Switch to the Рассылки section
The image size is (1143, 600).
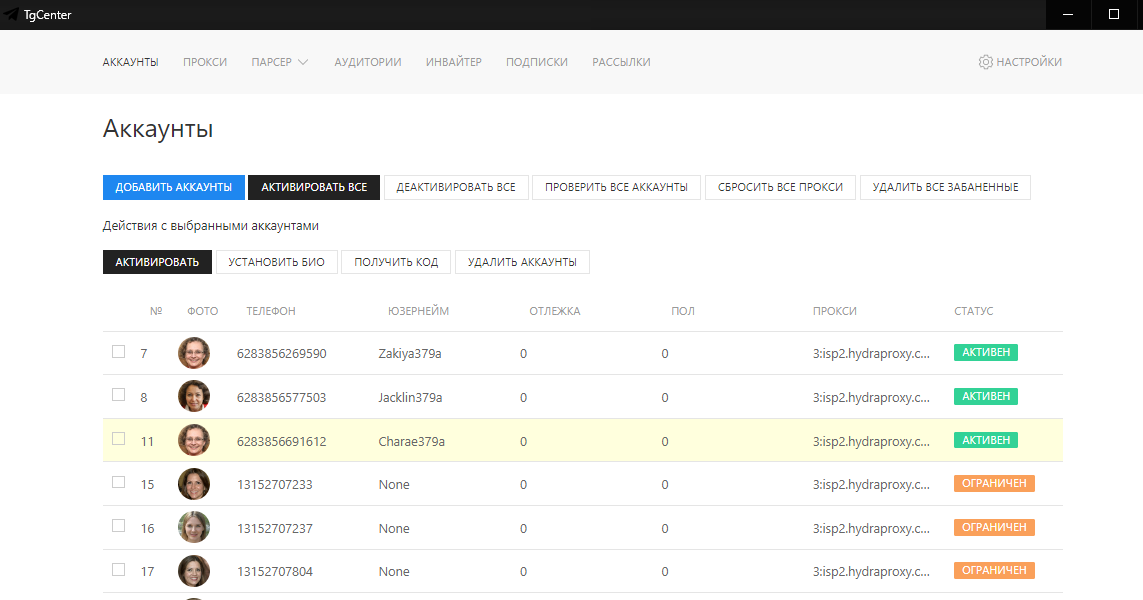point(621,62)
